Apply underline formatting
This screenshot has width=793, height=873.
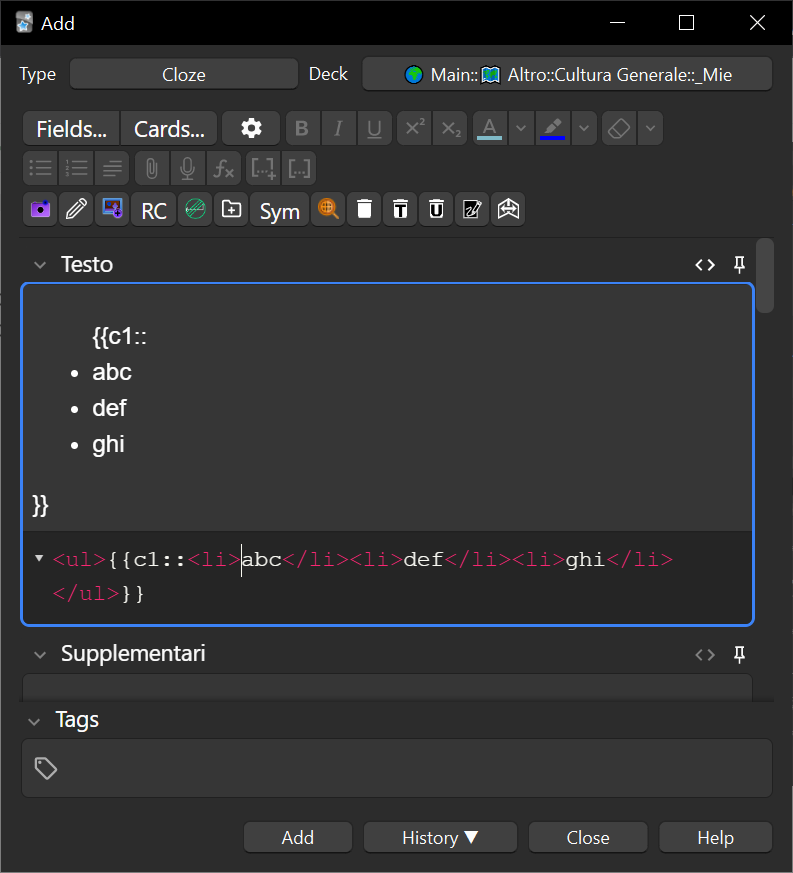[374, 129]
